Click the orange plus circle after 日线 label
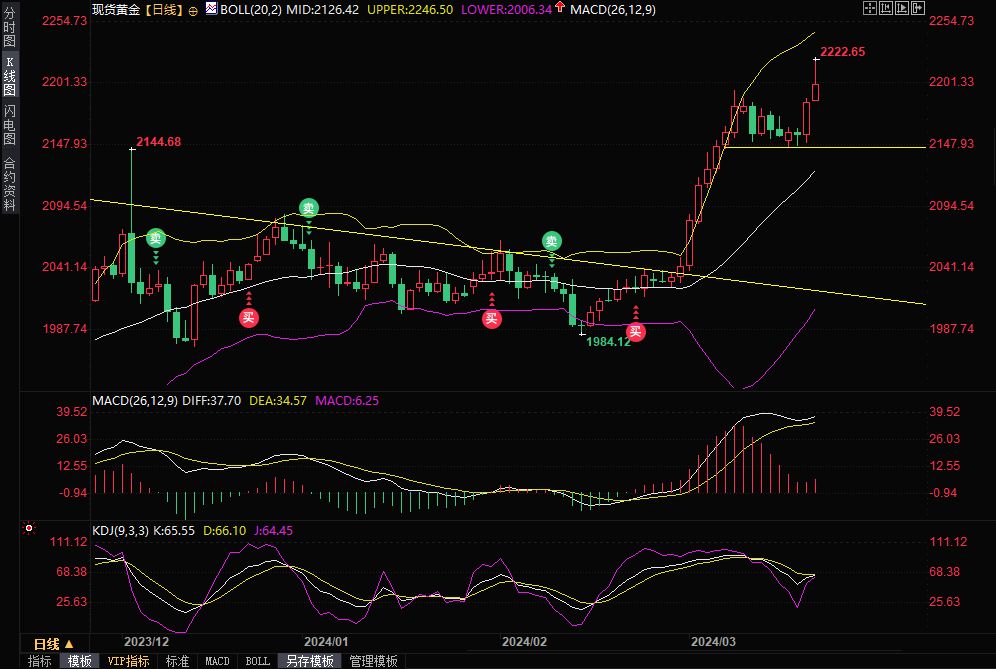The width and height of the screenshot is (996, 669). 193,9
